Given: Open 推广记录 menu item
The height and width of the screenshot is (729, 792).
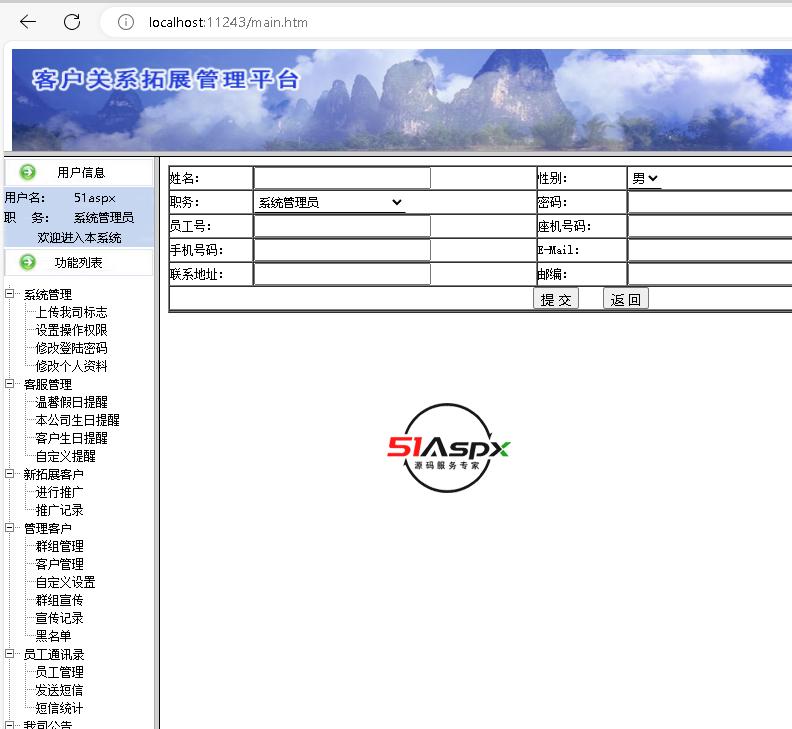Looking at the screenshot, I should click(59, 510).
